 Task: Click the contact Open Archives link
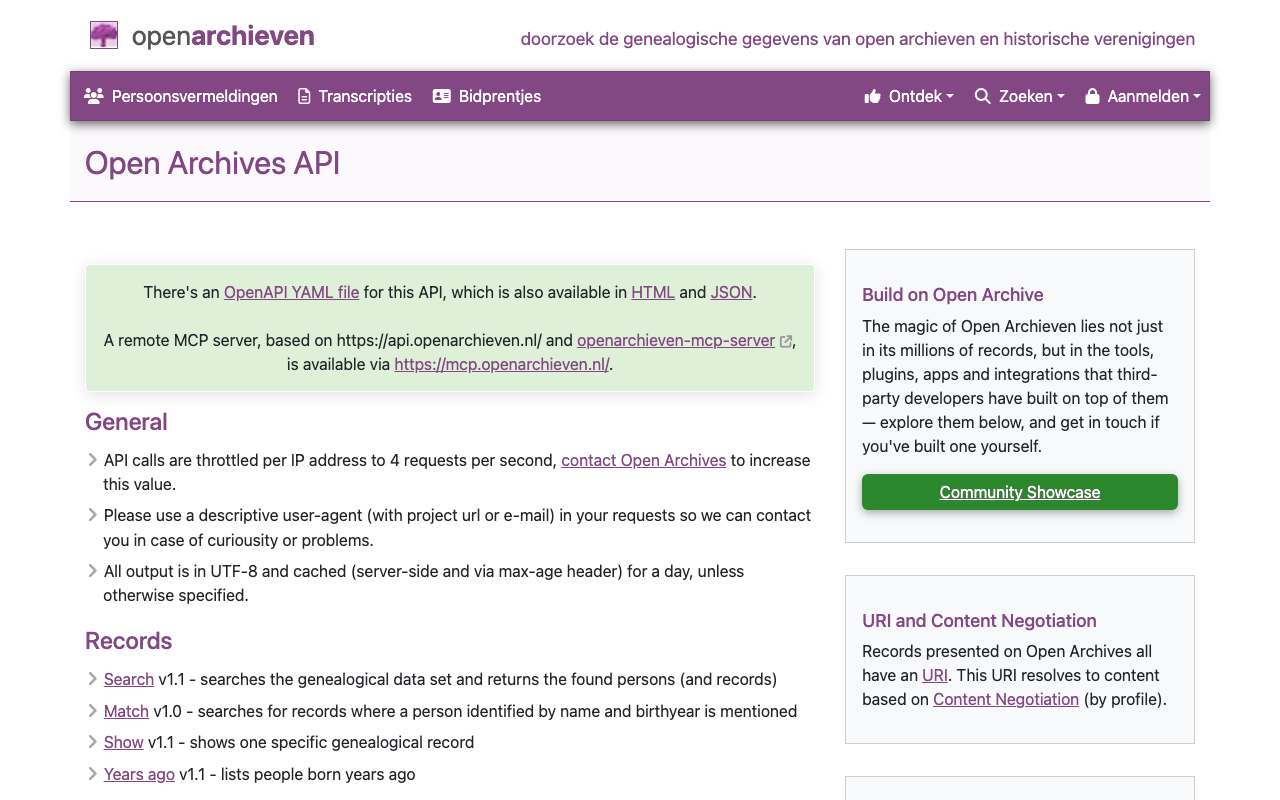click(644, 460)
